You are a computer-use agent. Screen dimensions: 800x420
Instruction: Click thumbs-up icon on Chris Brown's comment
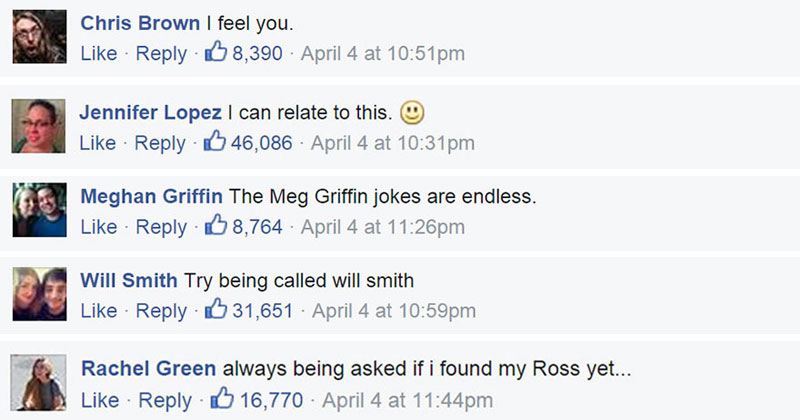[x=216, y=52]
